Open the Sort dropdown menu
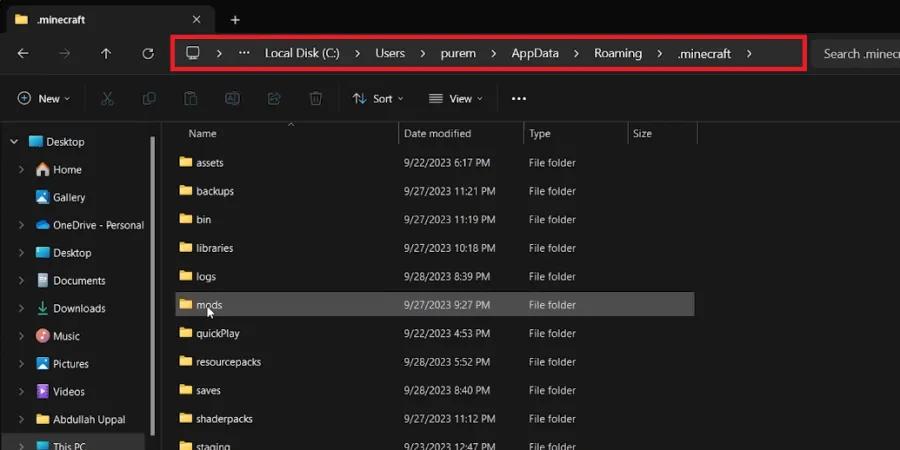The height and width of the screenshot is (450, 900). point(378,99)
